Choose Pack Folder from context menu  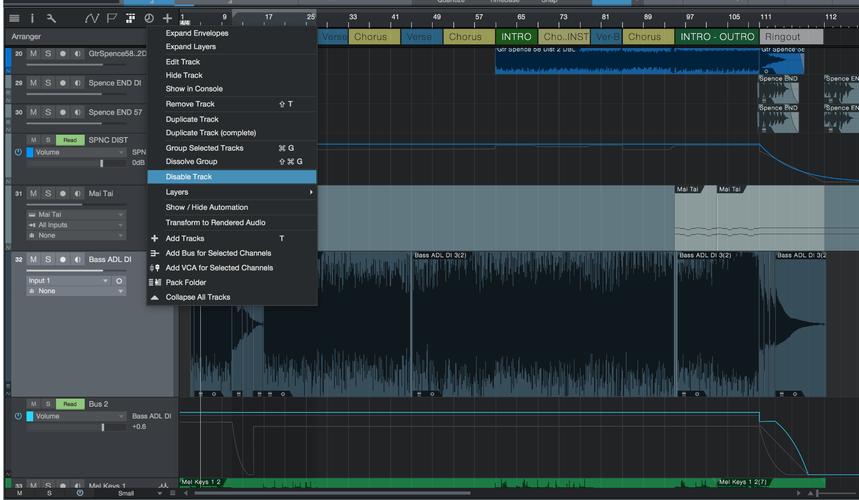point(232,283)
